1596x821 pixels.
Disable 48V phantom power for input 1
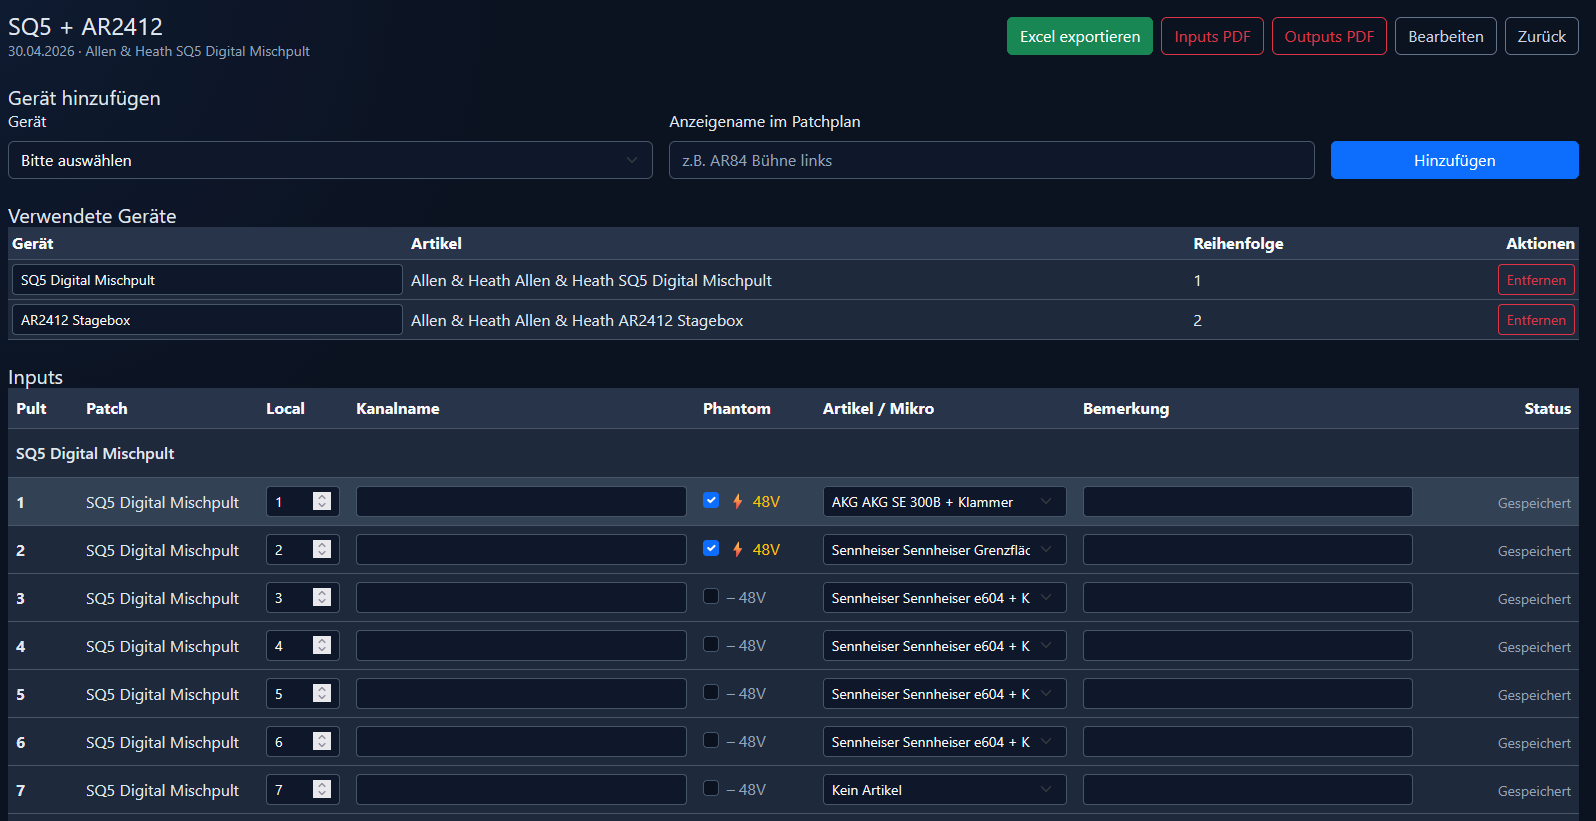711,500
